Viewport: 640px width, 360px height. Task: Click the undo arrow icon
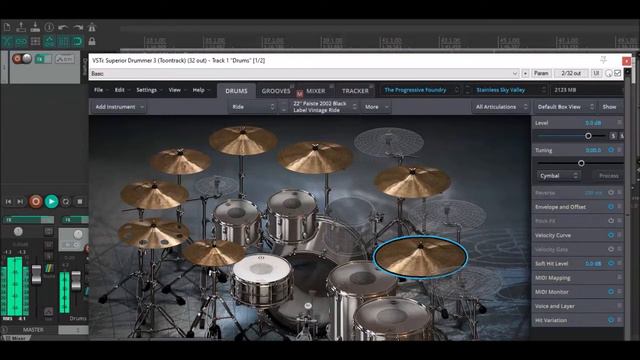click(x=63, y=27)
